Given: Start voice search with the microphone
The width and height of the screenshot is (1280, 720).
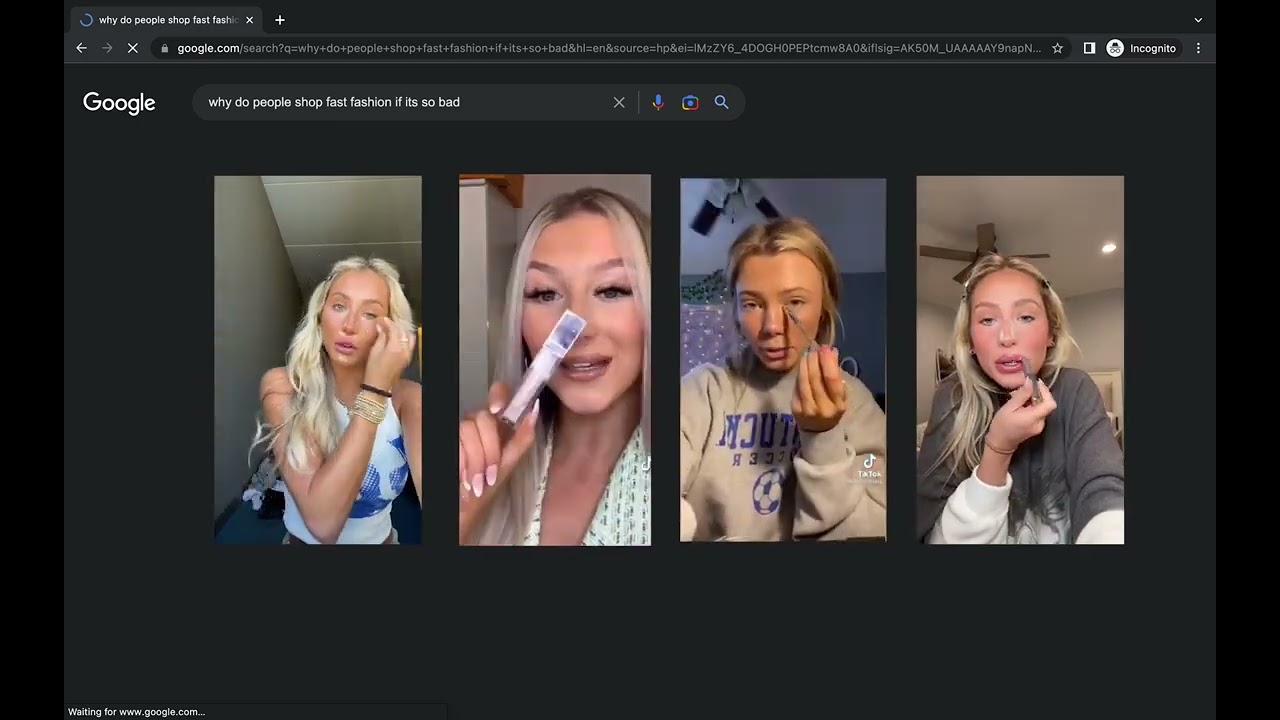Looking at the screenshot, I should pyautogui.click(x=658, y=102).
